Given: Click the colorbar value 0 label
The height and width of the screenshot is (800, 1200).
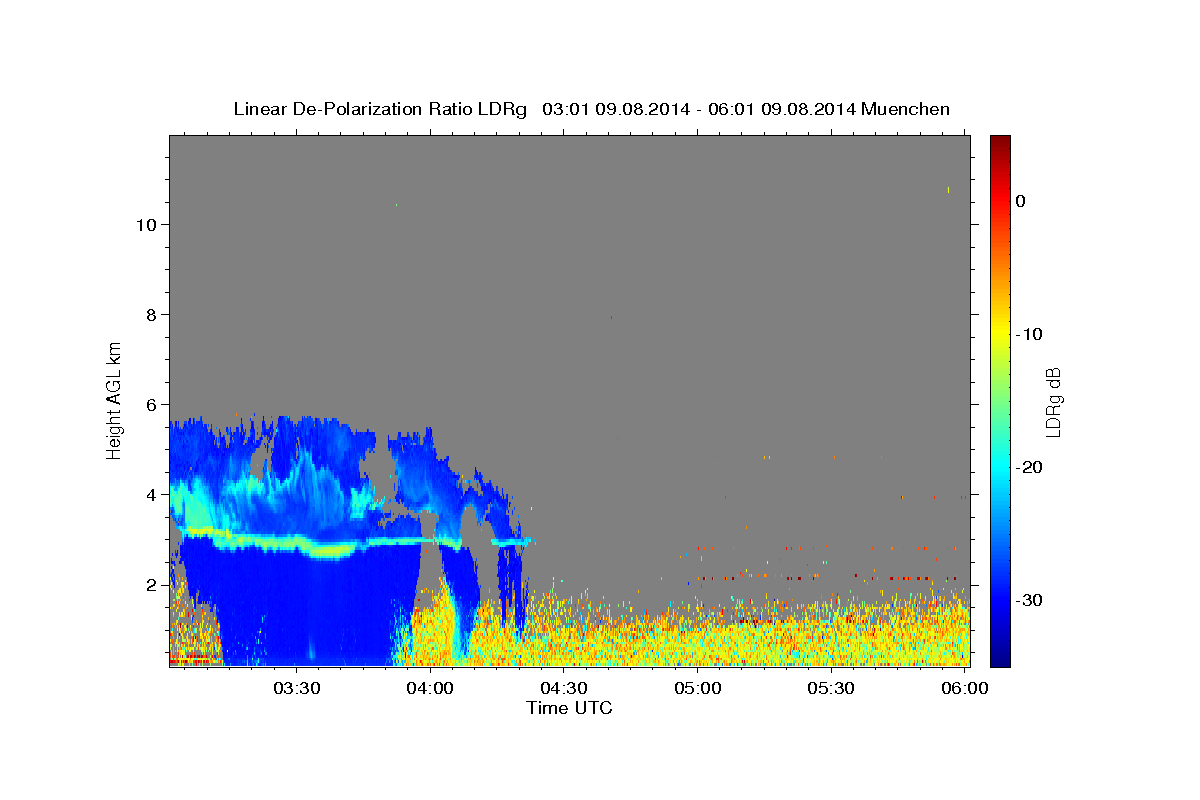Looking at the screenshot, I should (1020, 201).
